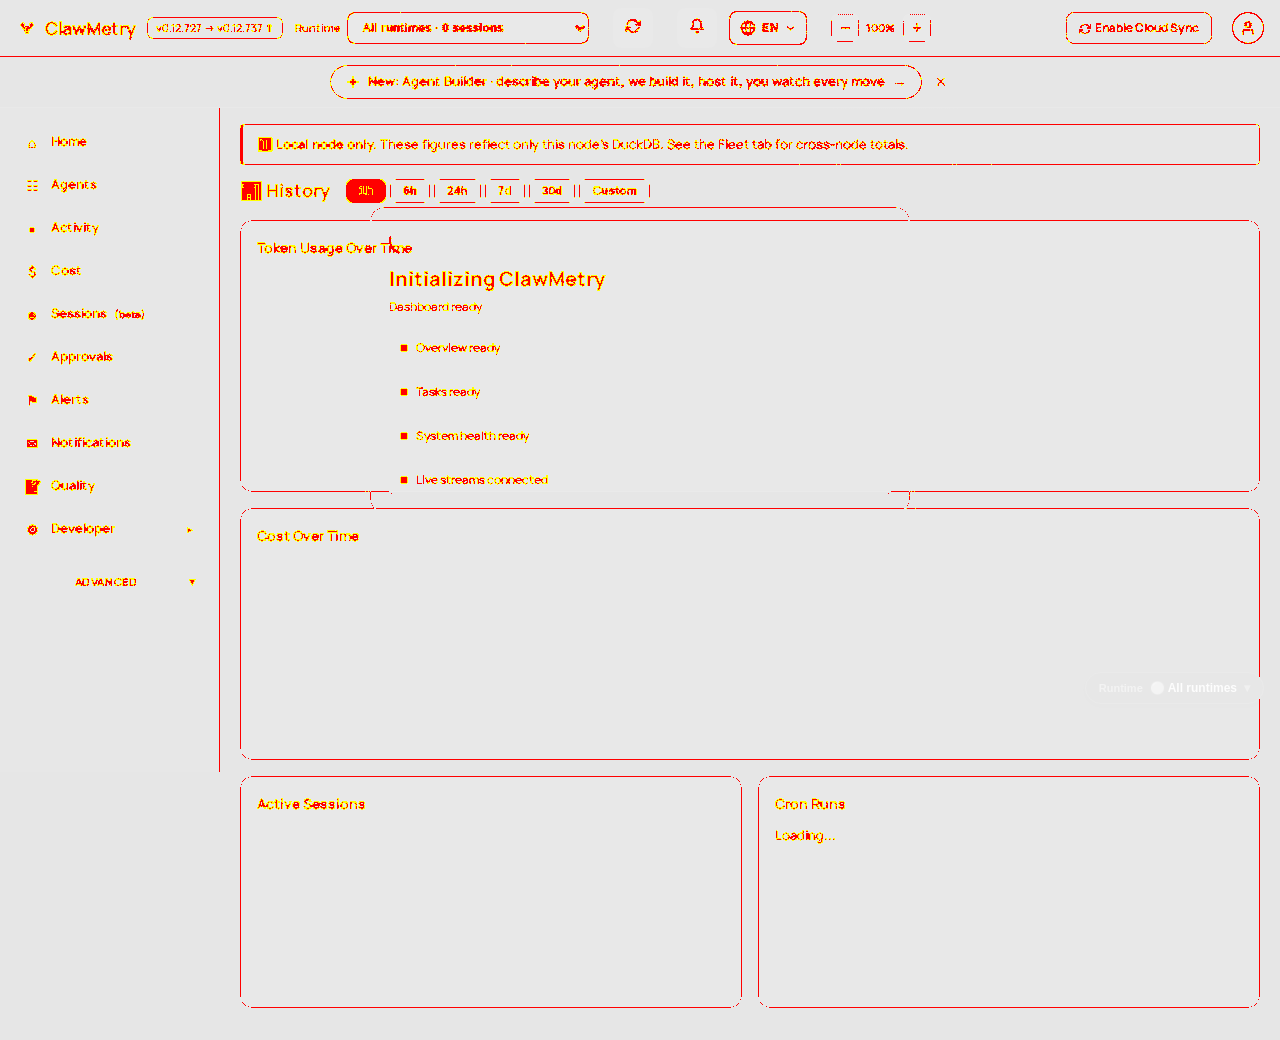Click the Approvals checkmark icon
The image size is (1280, 1040).
point(32,358)
